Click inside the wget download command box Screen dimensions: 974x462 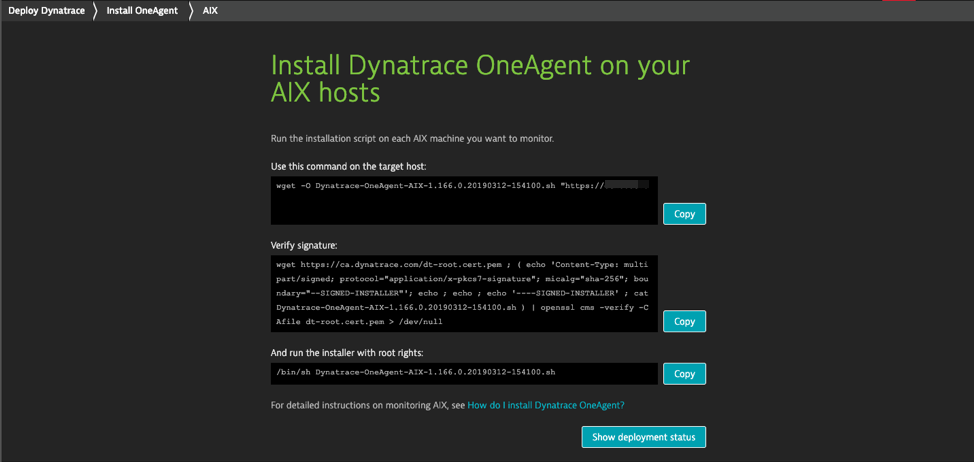click(x=464, y=200)
